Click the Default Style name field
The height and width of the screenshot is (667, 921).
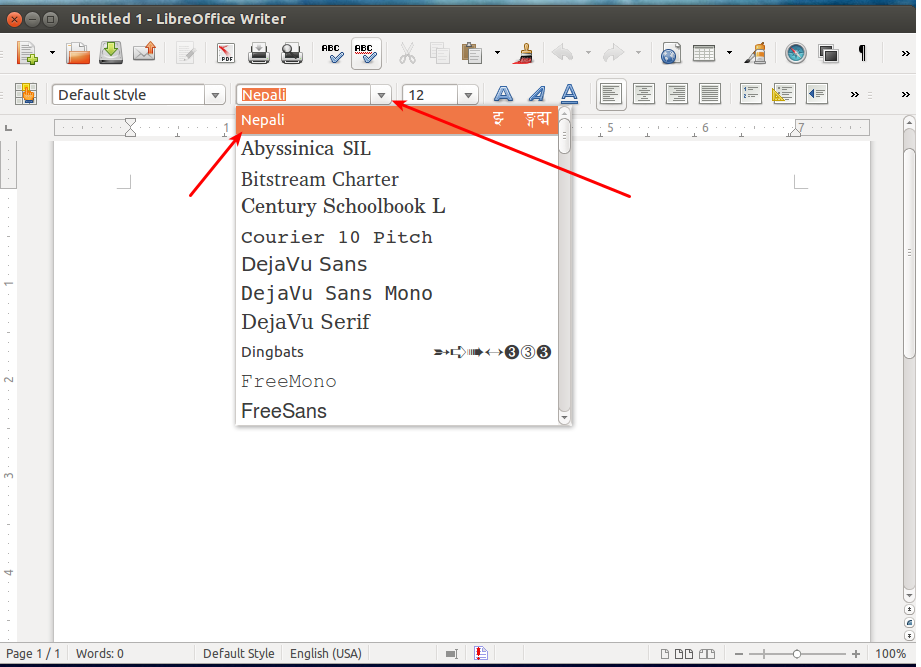click(x=128, y=95)
